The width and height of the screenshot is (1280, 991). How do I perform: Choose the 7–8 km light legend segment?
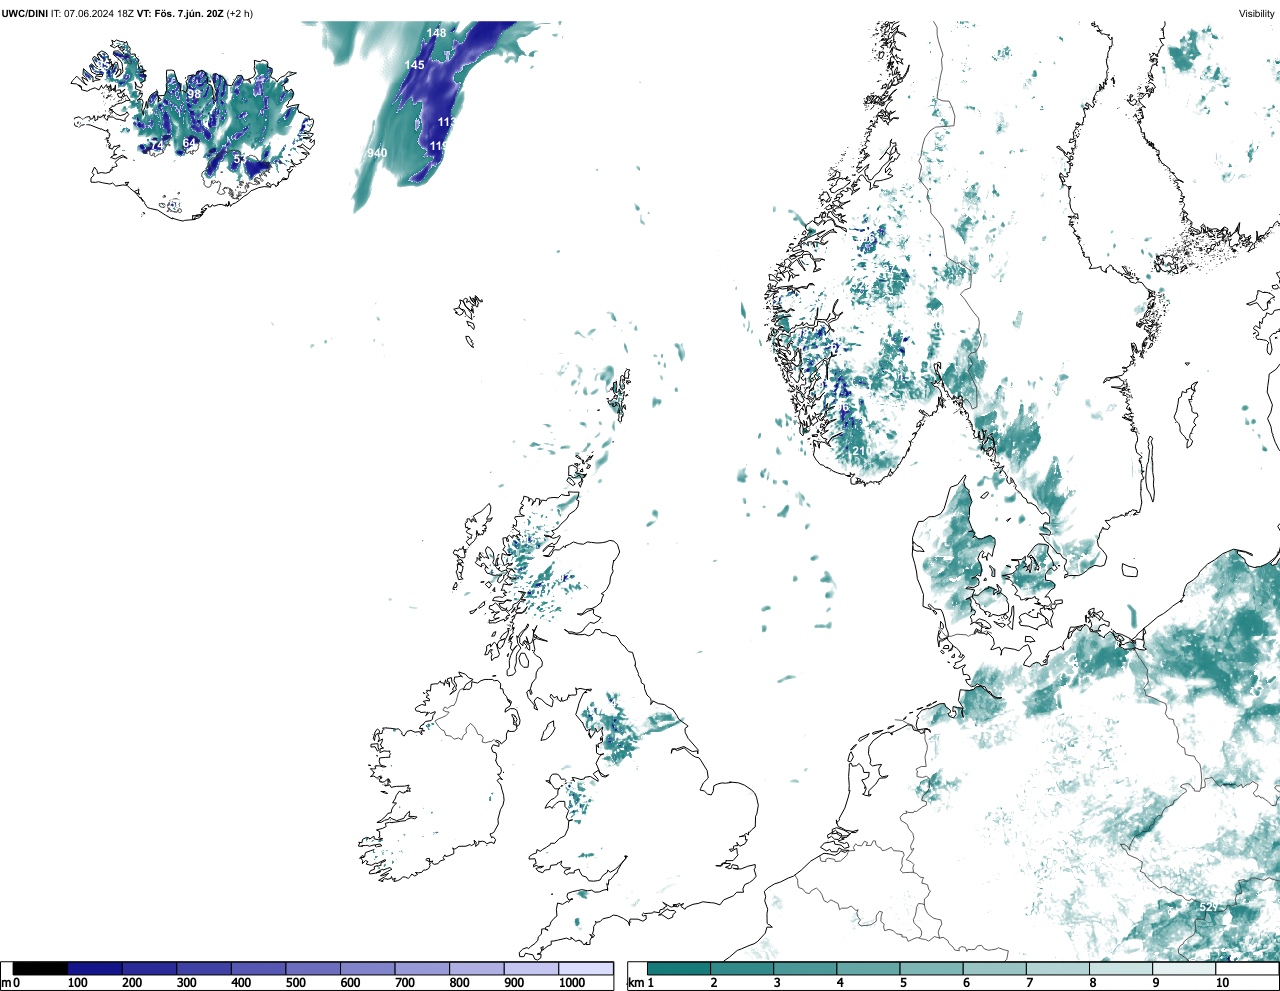tap(1060, 969)
